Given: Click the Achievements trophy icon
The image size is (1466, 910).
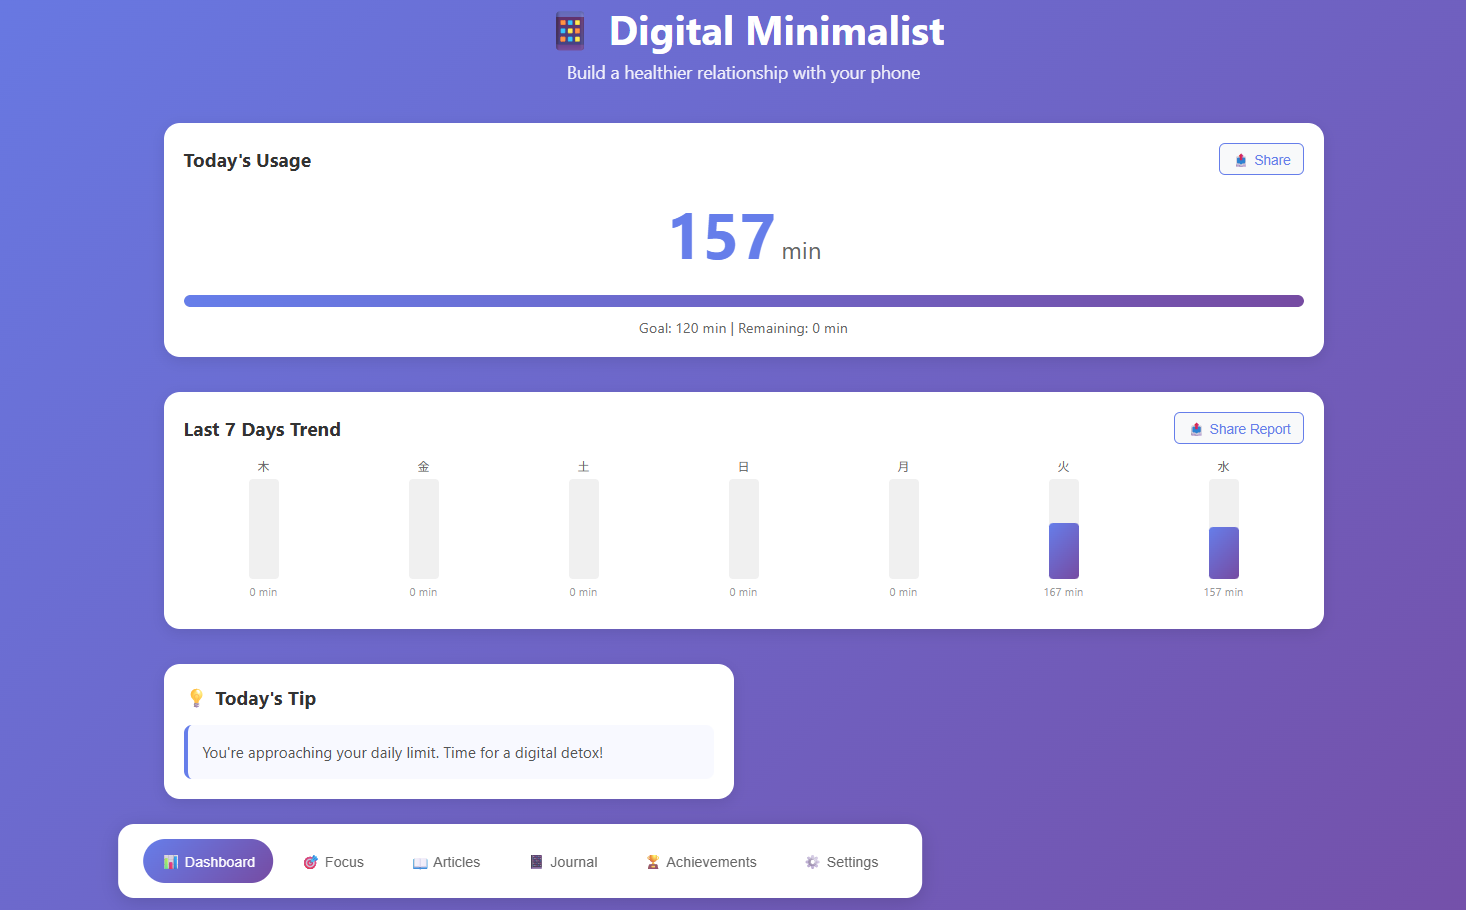Looking at the screenshot, I should click(x=652, y=861).
